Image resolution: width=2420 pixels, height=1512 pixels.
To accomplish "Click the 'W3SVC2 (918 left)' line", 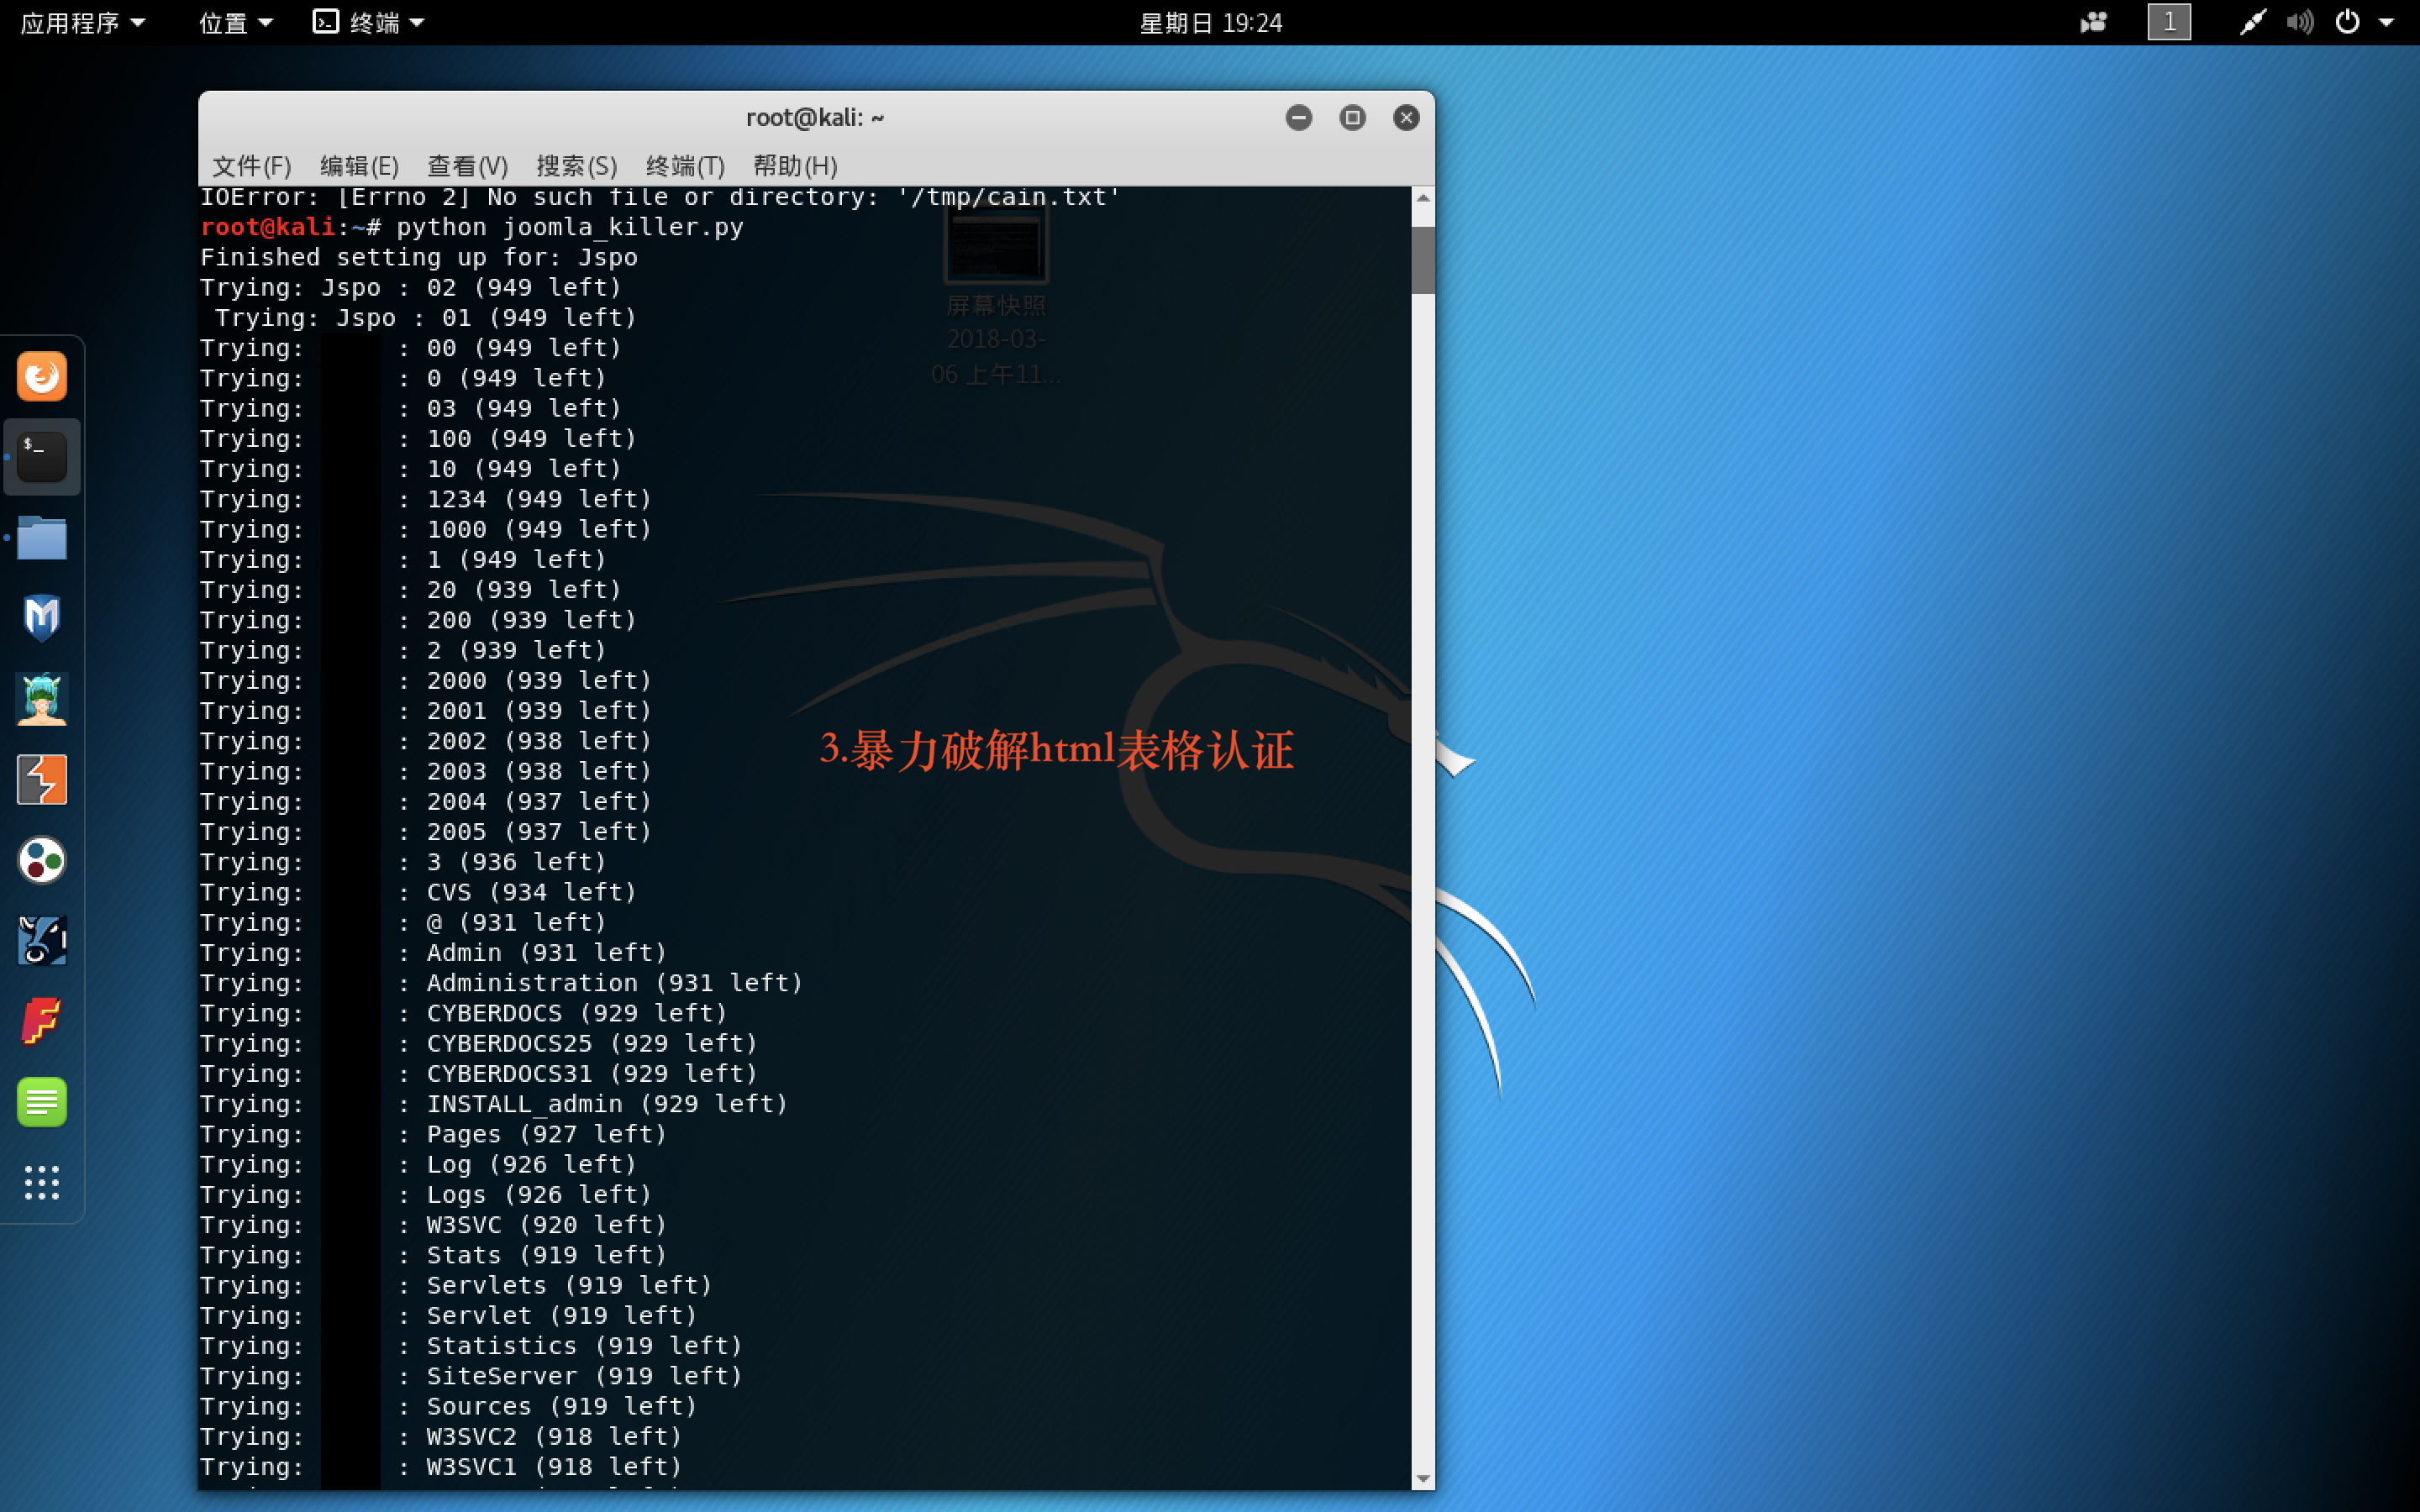I will pyautogui.click(x=441, y=1436).
